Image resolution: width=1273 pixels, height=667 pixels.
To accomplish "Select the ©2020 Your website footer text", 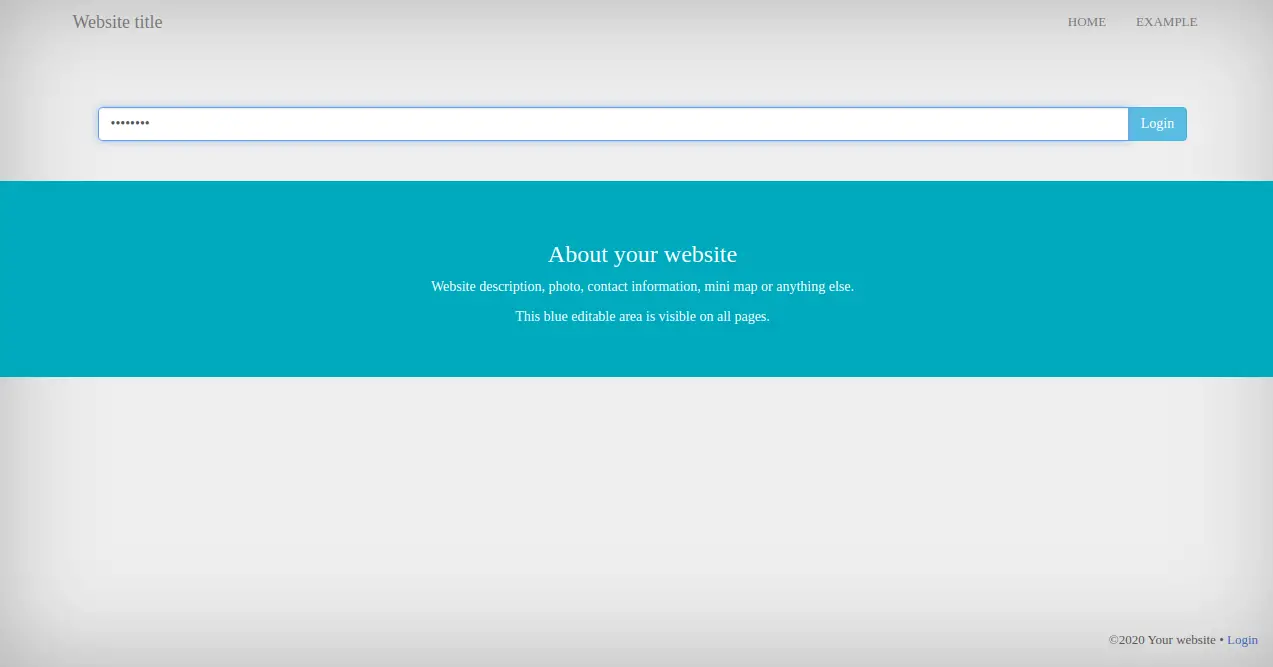I will tap(1162, 640).
